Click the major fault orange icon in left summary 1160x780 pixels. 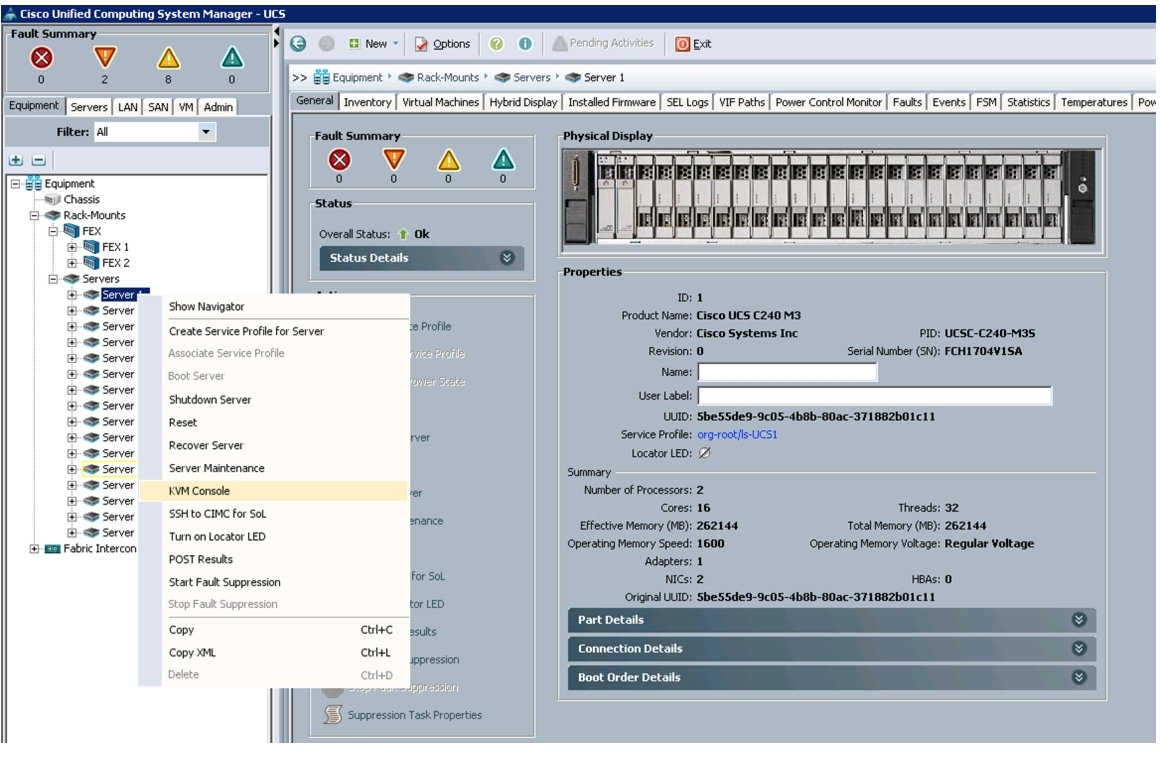click(x=104, y=59)
